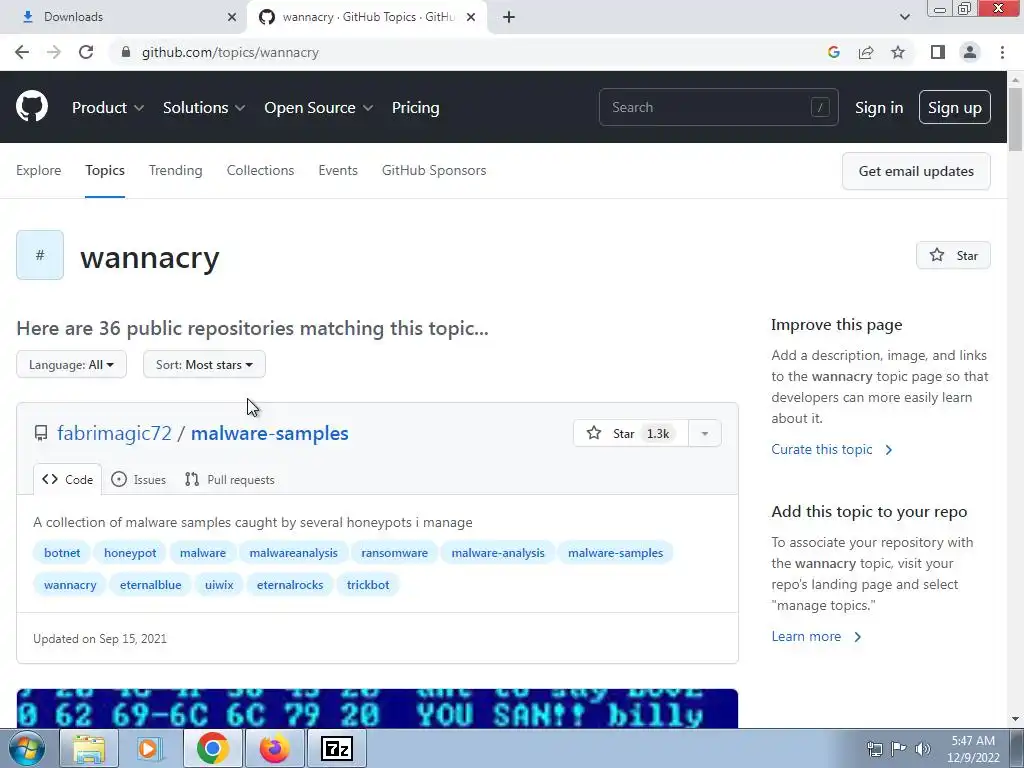Click the honeypot topic tag
The width and height of the screenshot is (1024, 768).
point(130,552)
